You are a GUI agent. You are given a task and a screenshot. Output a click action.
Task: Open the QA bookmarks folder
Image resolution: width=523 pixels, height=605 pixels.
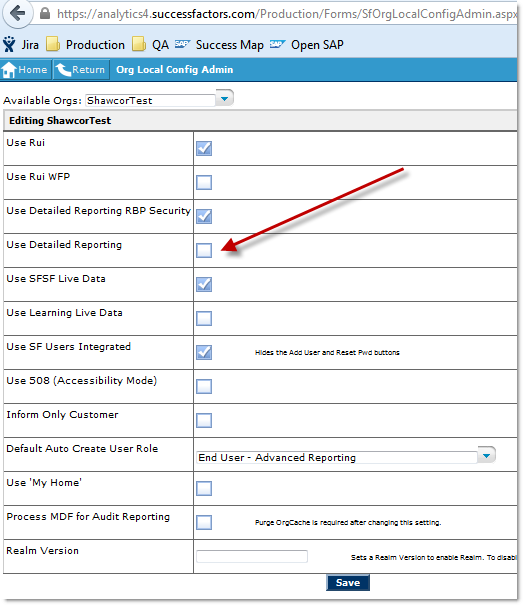(151, 45)
